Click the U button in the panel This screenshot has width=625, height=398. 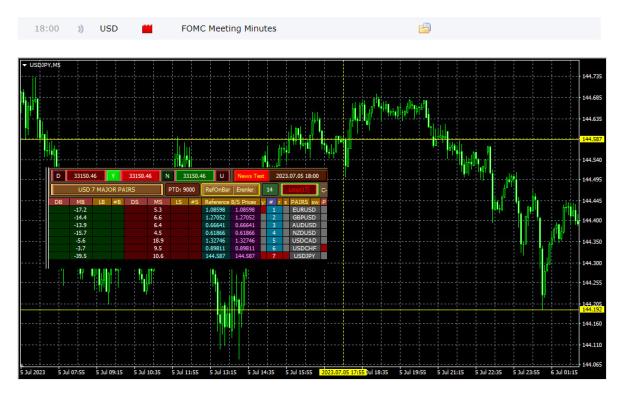(222, 176)
